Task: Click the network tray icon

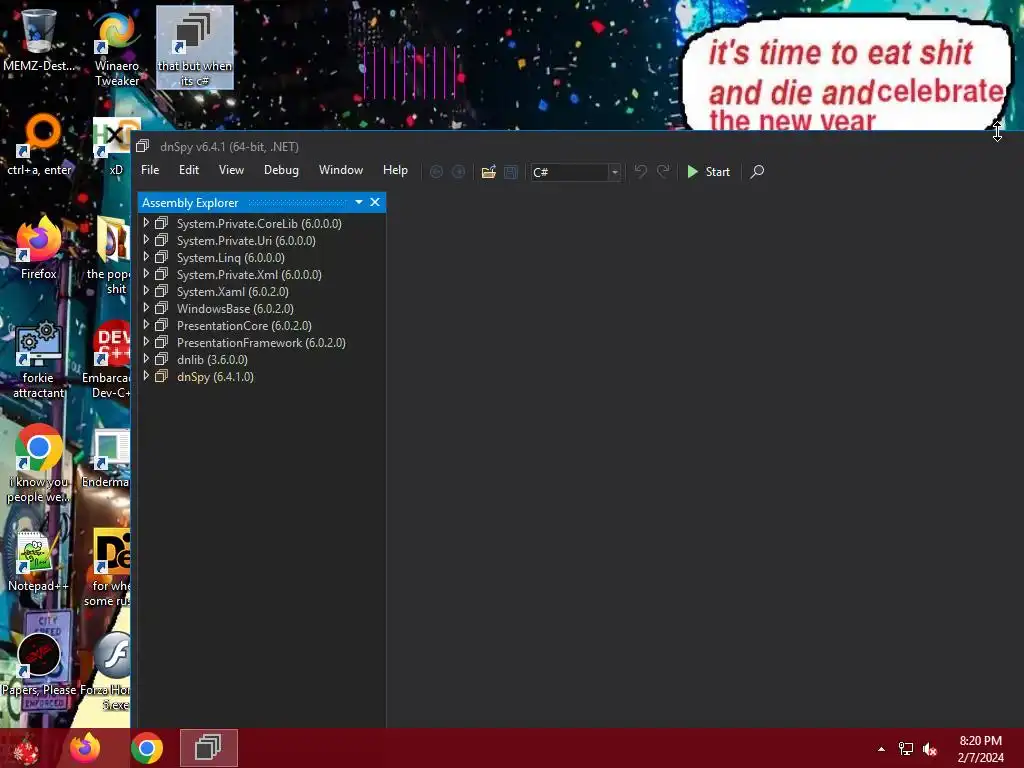Action: [906, 749]
